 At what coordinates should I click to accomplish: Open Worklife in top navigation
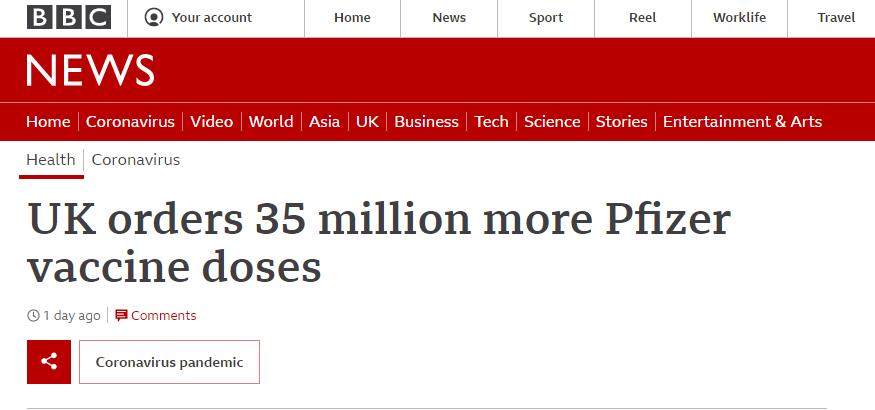click(x=739, y=18)
